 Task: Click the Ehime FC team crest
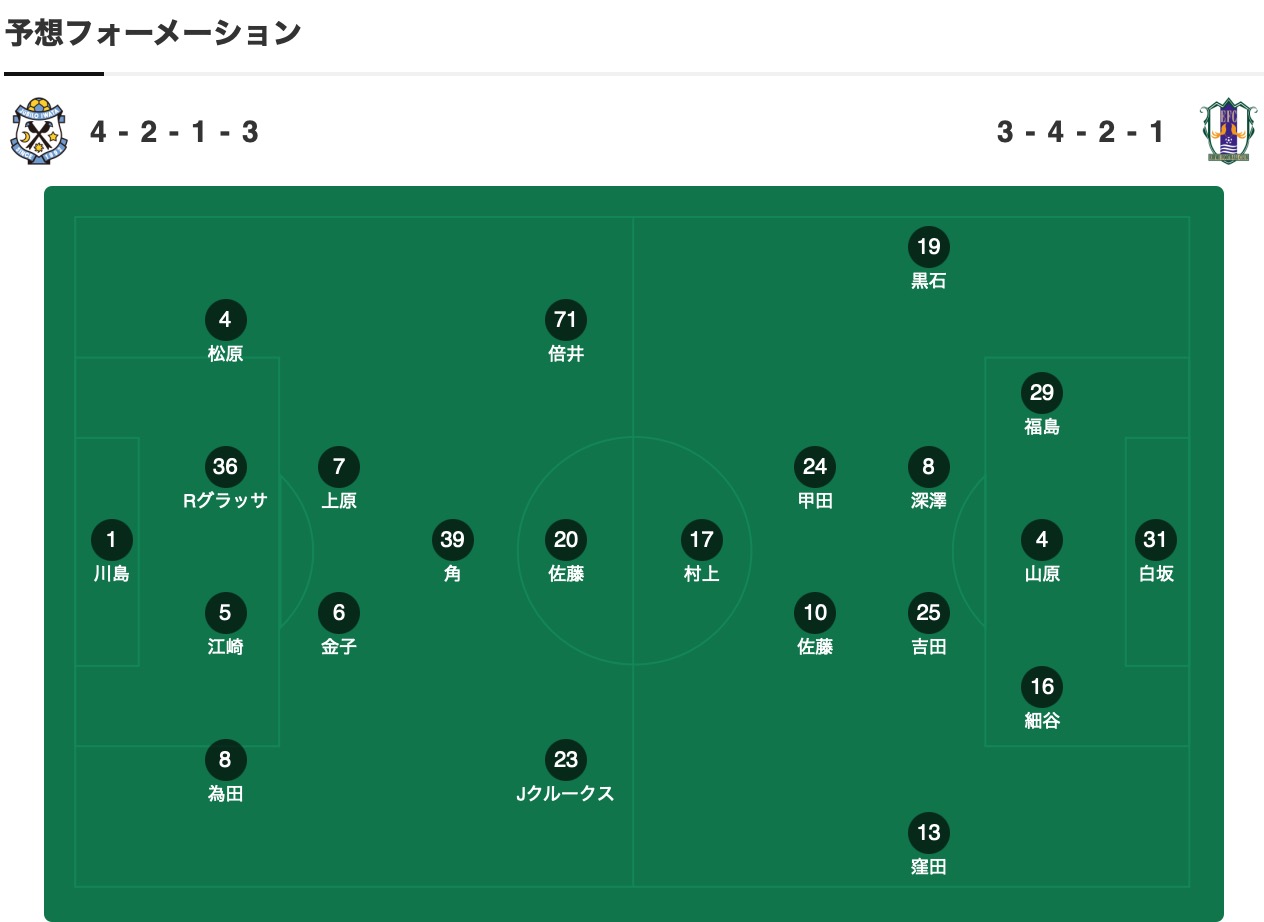tap(1225, 131)
